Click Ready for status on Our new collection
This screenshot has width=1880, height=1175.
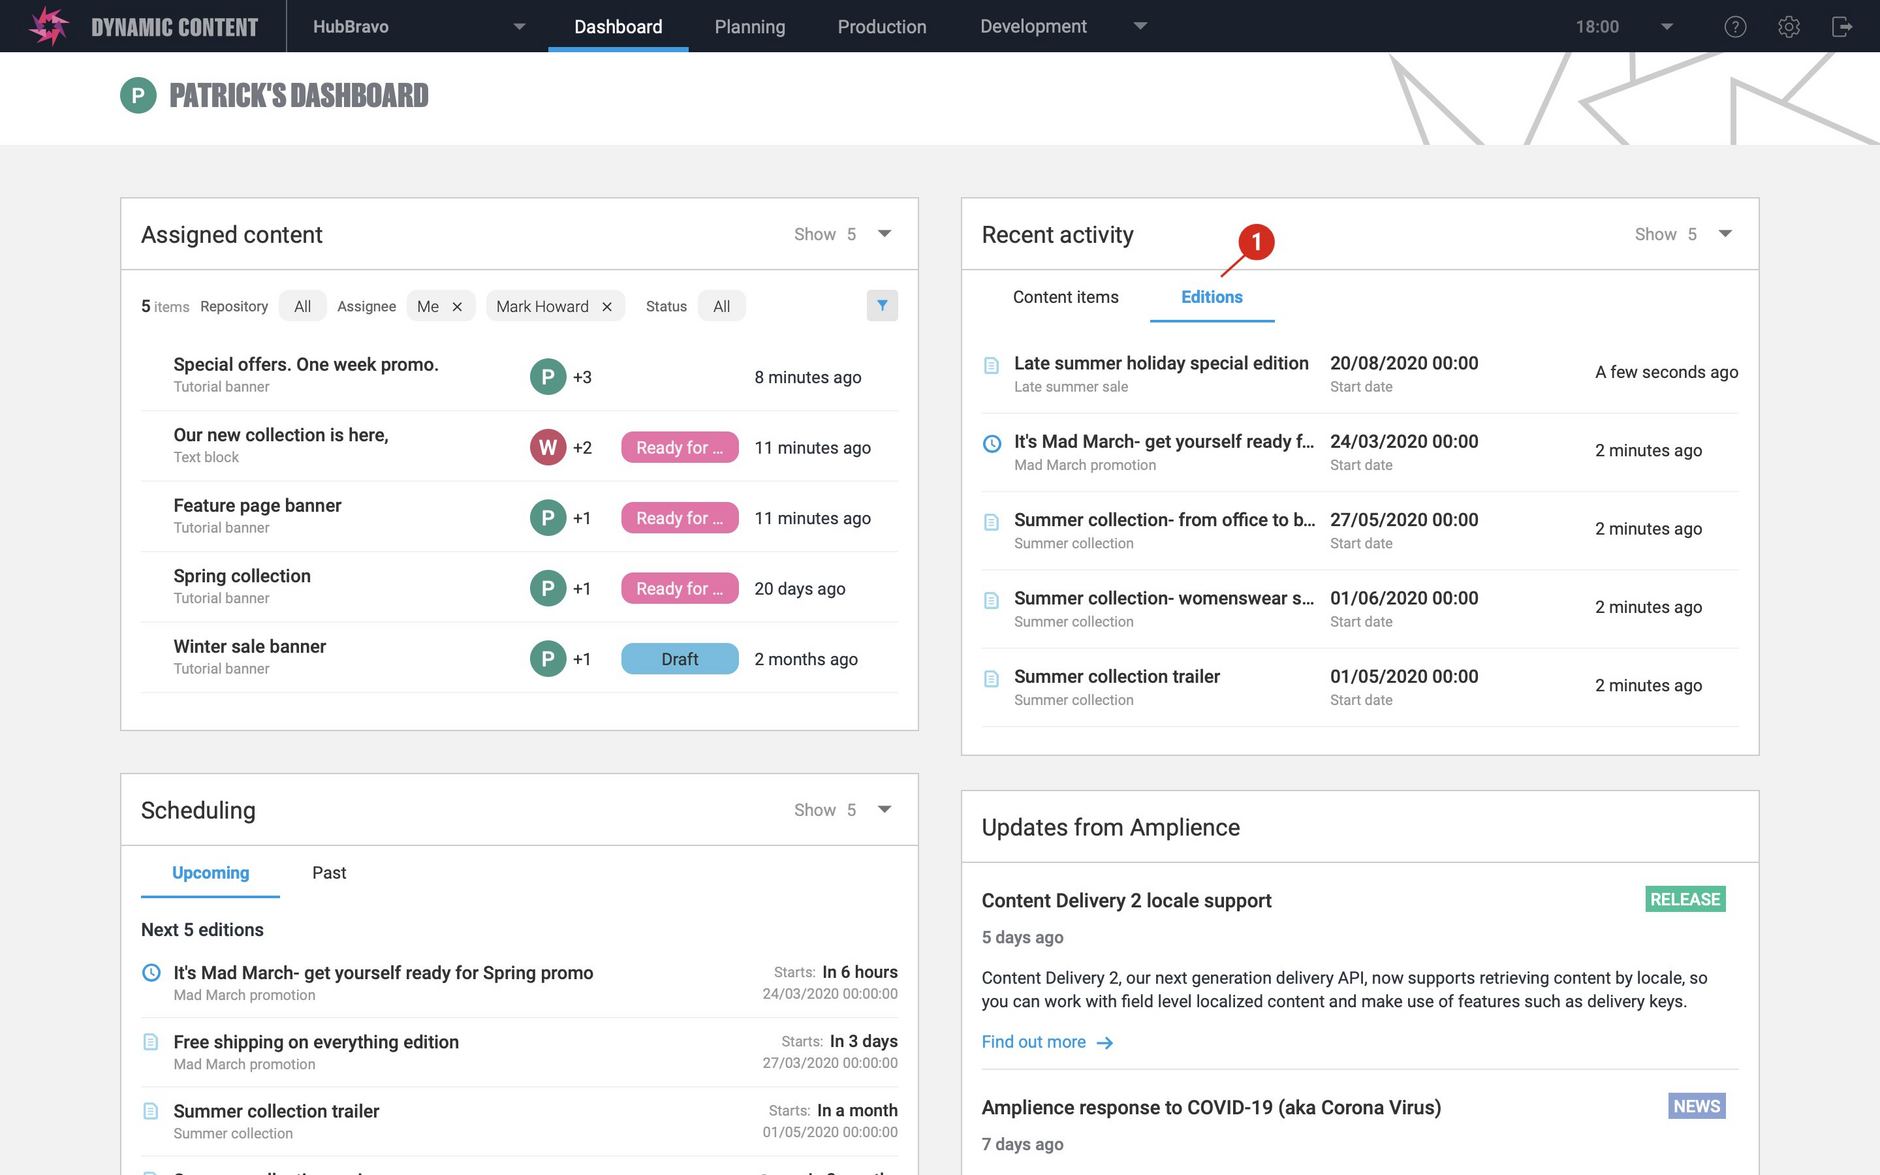[x=680, y=448]
